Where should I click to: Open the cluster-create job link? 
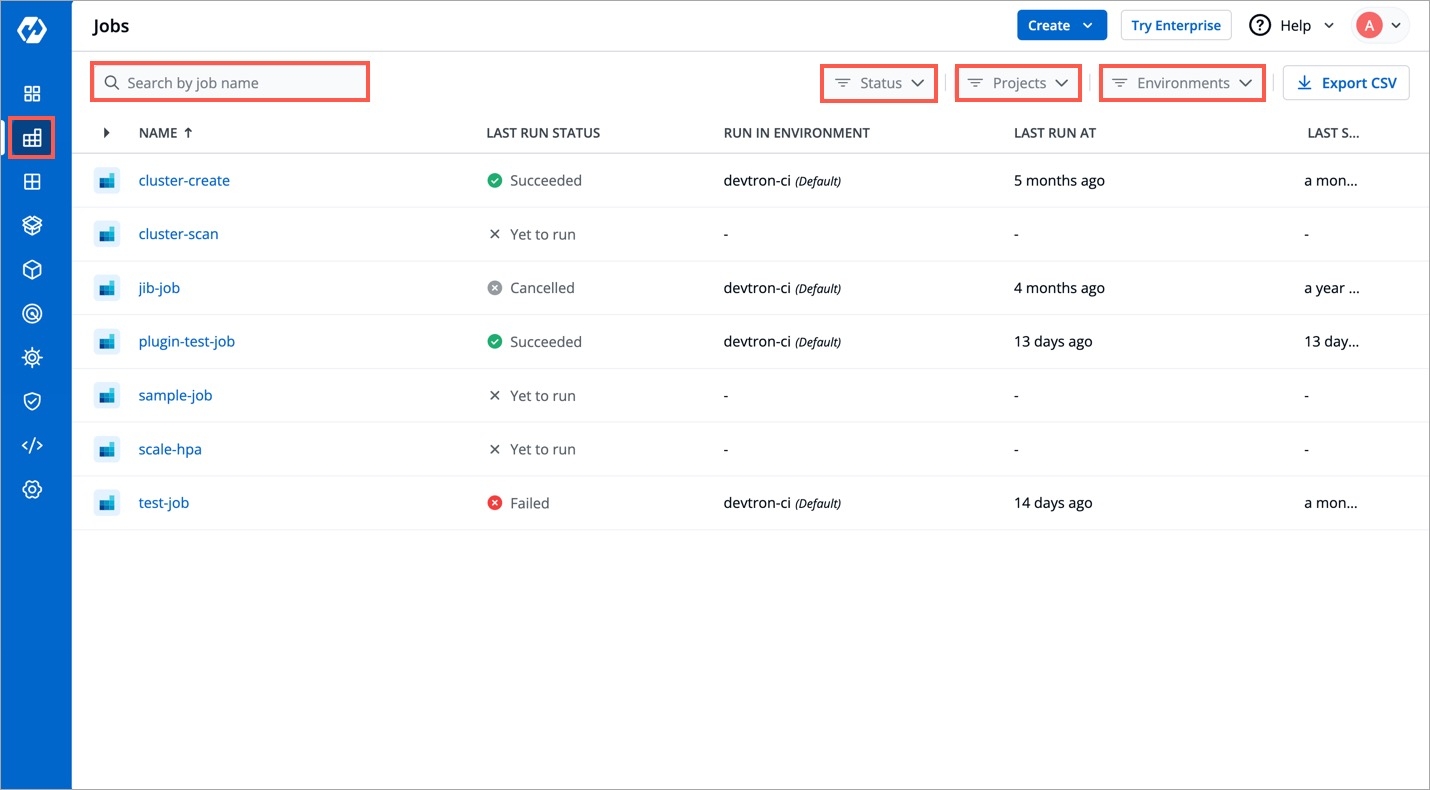pos(184,181)
